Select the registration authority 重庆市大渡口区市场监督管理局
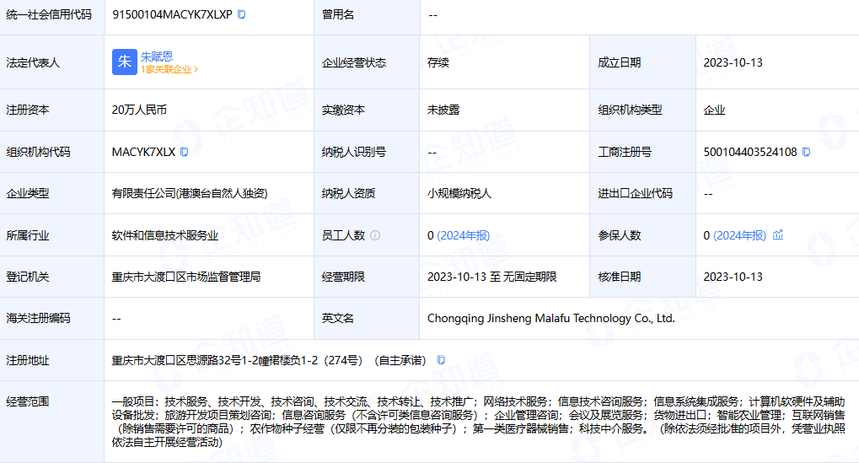This screenshot has width=859, height=463. 186,277
